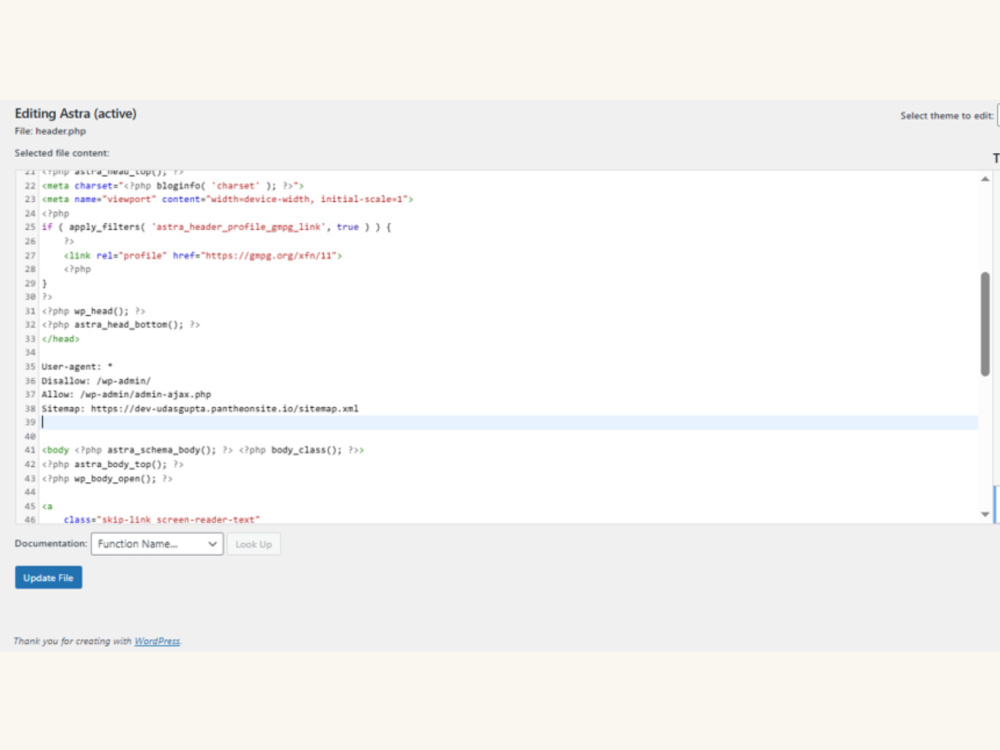Screen dimensions: 1000x750
Task: Click the astra_body_top() line
Action: coord(112,464)
